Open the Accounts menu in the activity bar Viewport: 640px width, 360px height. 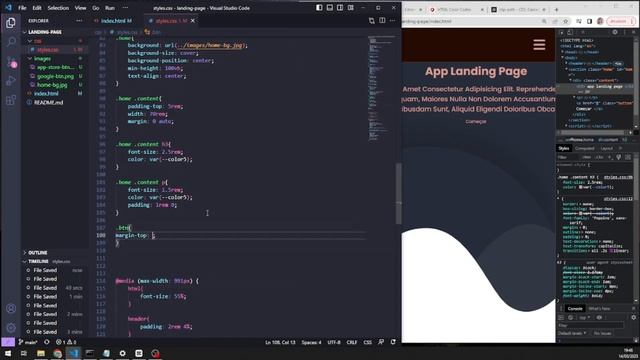pyautogui.click(x=11, y=309)
